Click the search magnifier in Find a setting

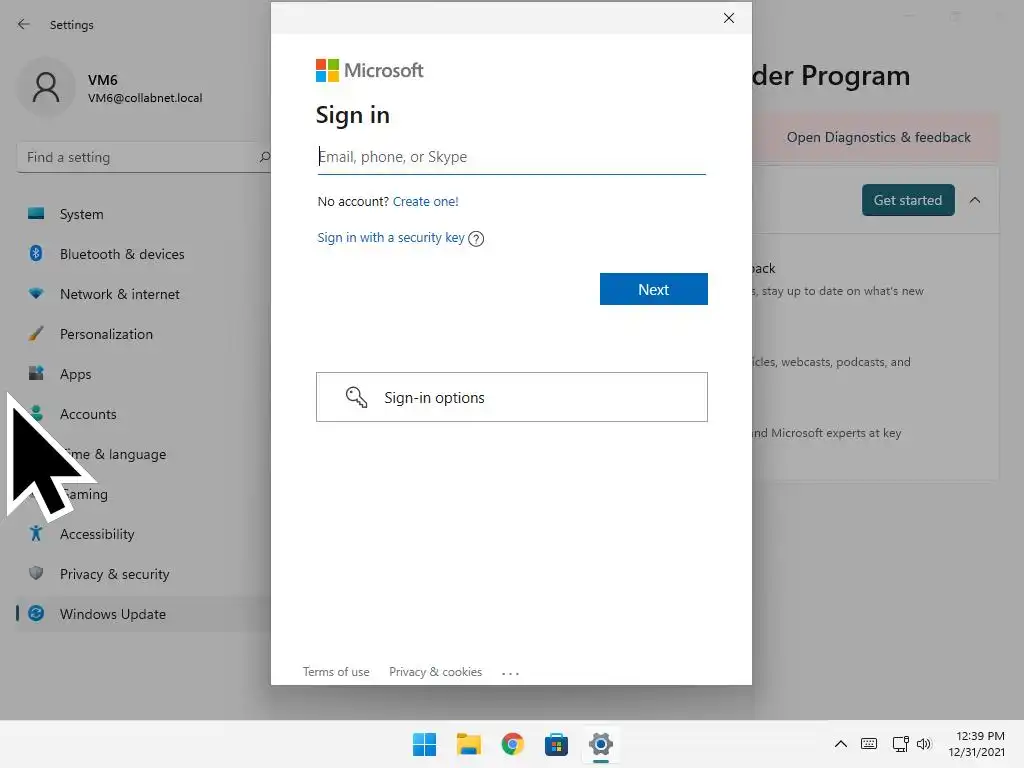click(264, 157)
